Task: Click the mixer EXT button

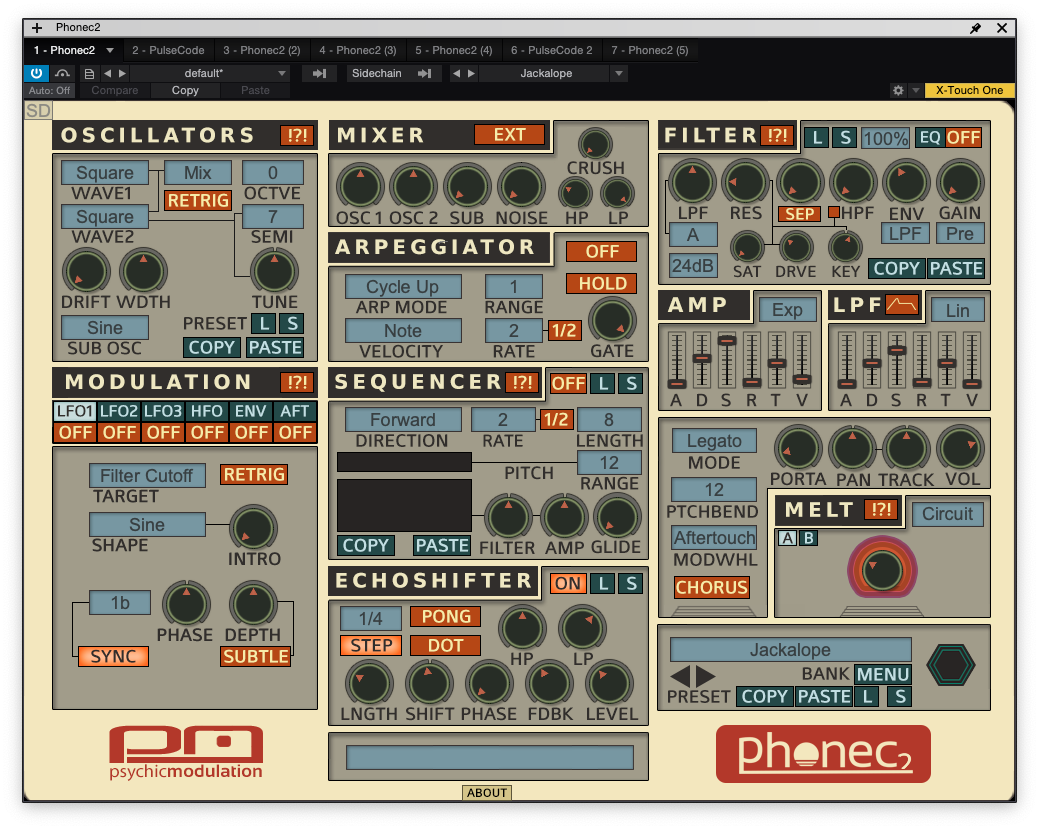Action: [510, 135]
